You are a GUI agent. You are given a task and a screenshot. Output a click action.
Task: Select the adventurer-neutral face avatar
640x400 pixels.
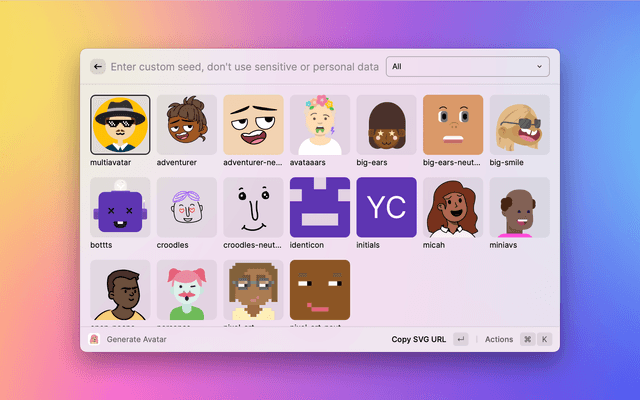pos(253,125)
